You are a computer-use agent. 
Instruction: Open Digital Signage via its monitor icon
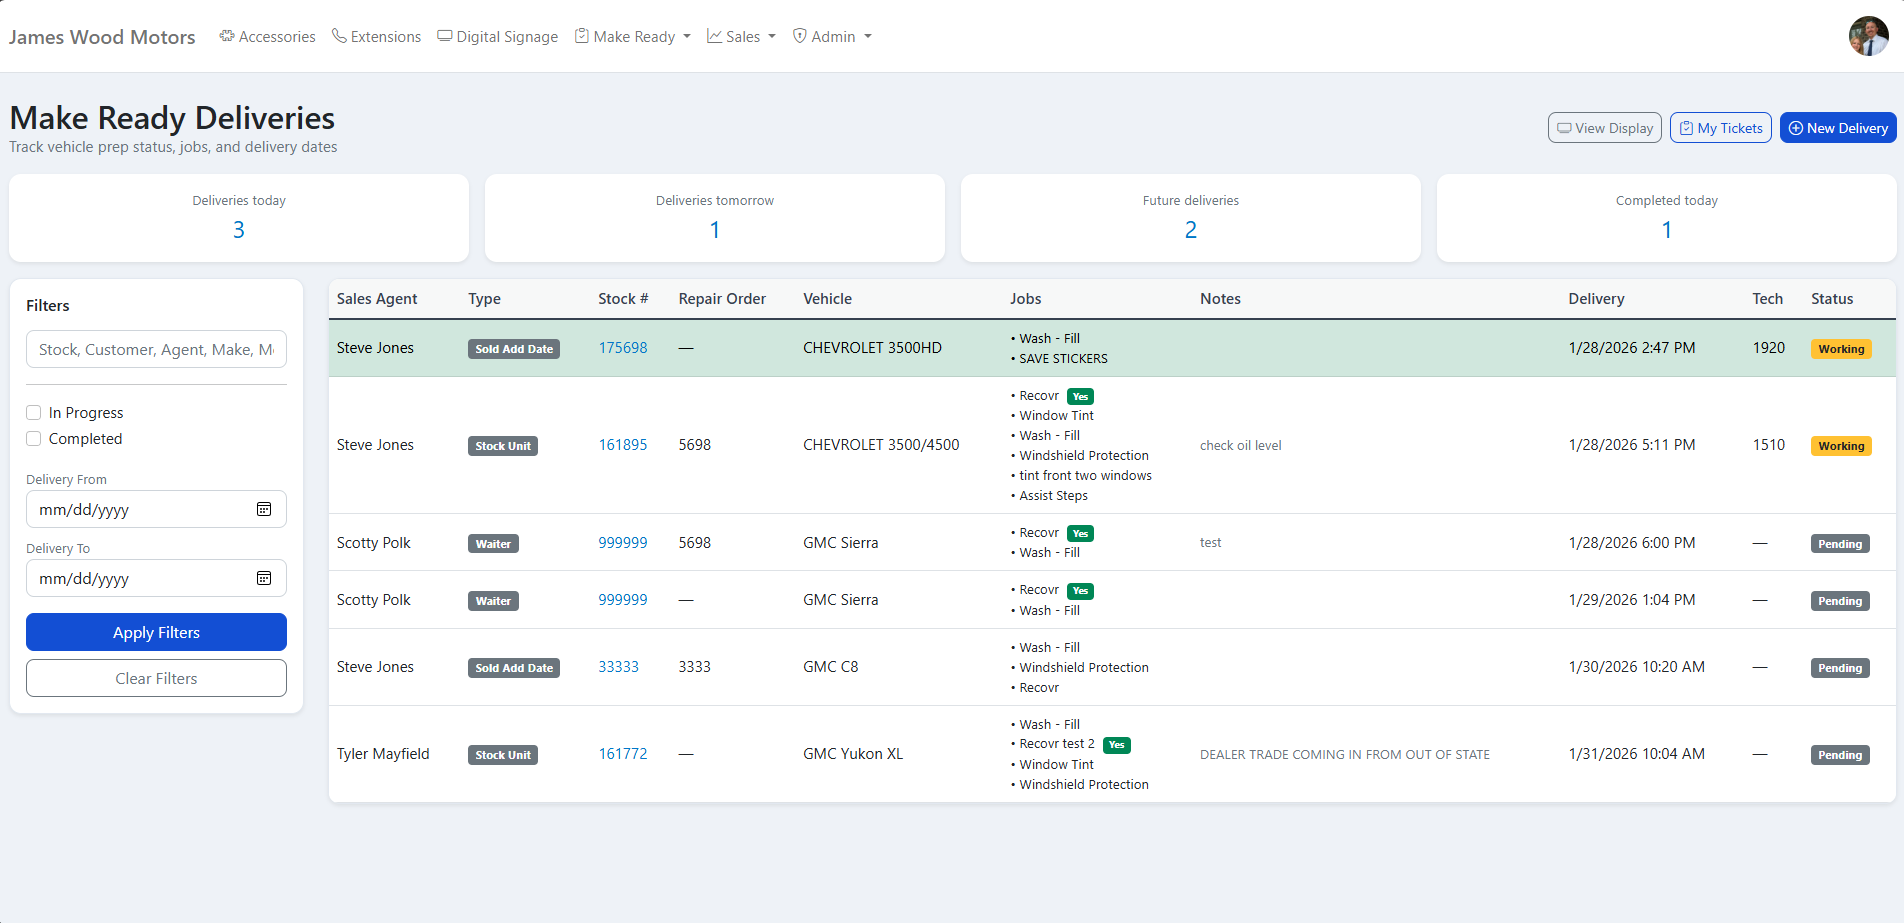point(444,35)
